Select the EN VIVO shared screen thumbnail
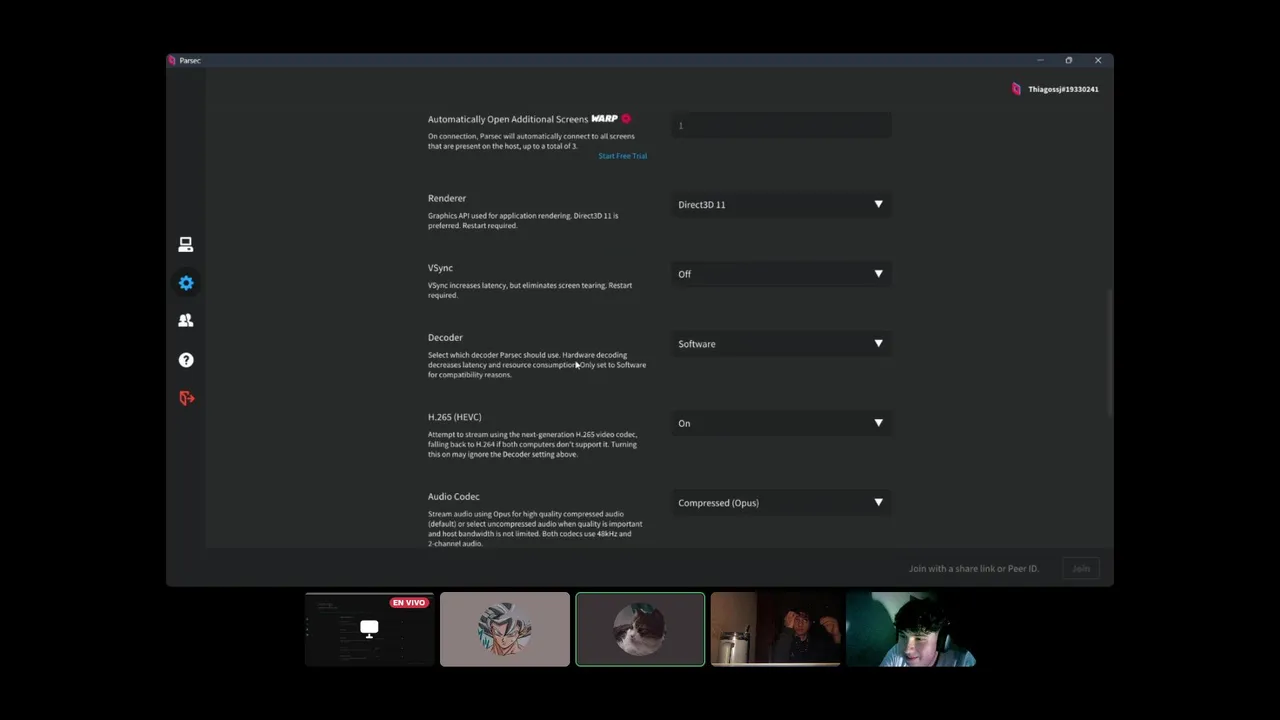Screen dimensions: 1280x720 point(369,629)
